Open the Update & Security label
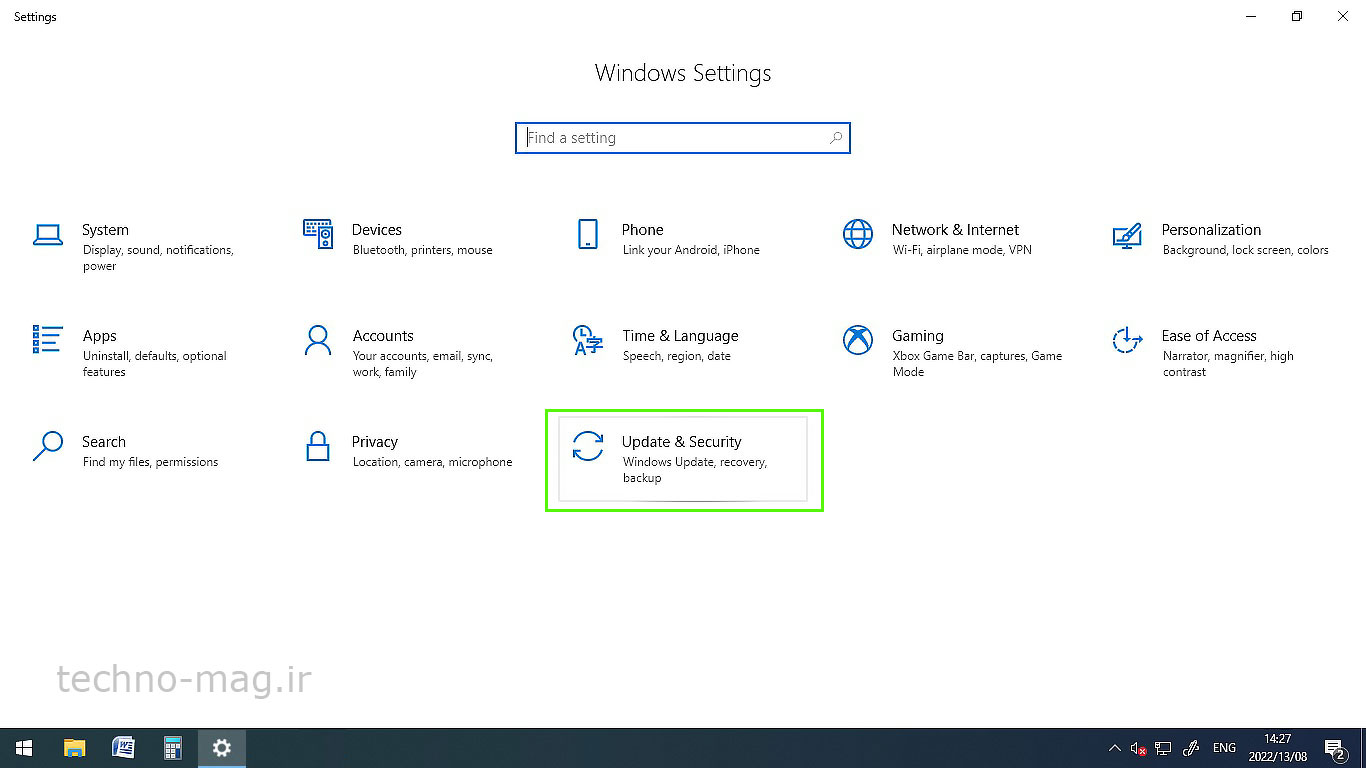Viewport: 1366px width, 768px height. (x=682, y=442)
